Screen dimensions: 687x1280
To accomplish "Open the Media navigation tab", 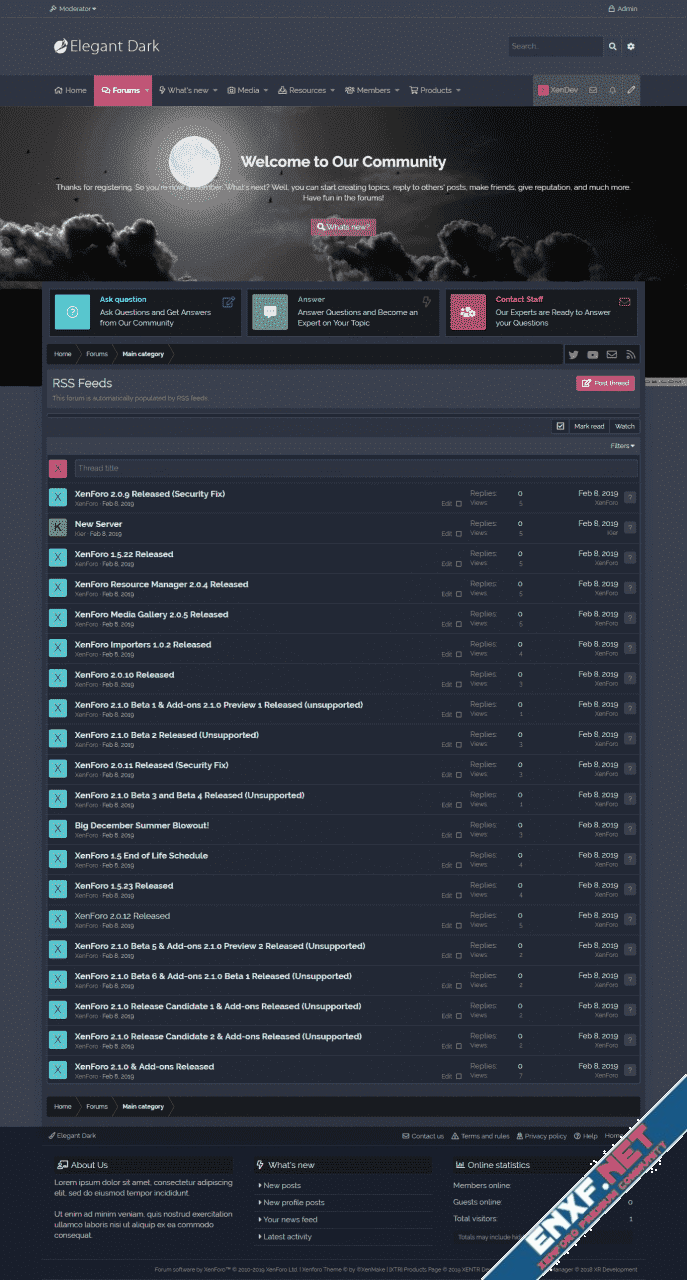I will tap(243, 90).
